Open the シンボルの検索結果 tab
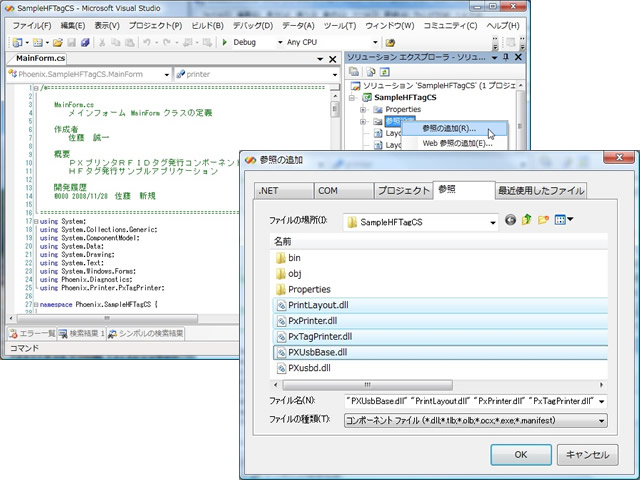The width and height of the screenshot is (640, 480). click(146, 333)
